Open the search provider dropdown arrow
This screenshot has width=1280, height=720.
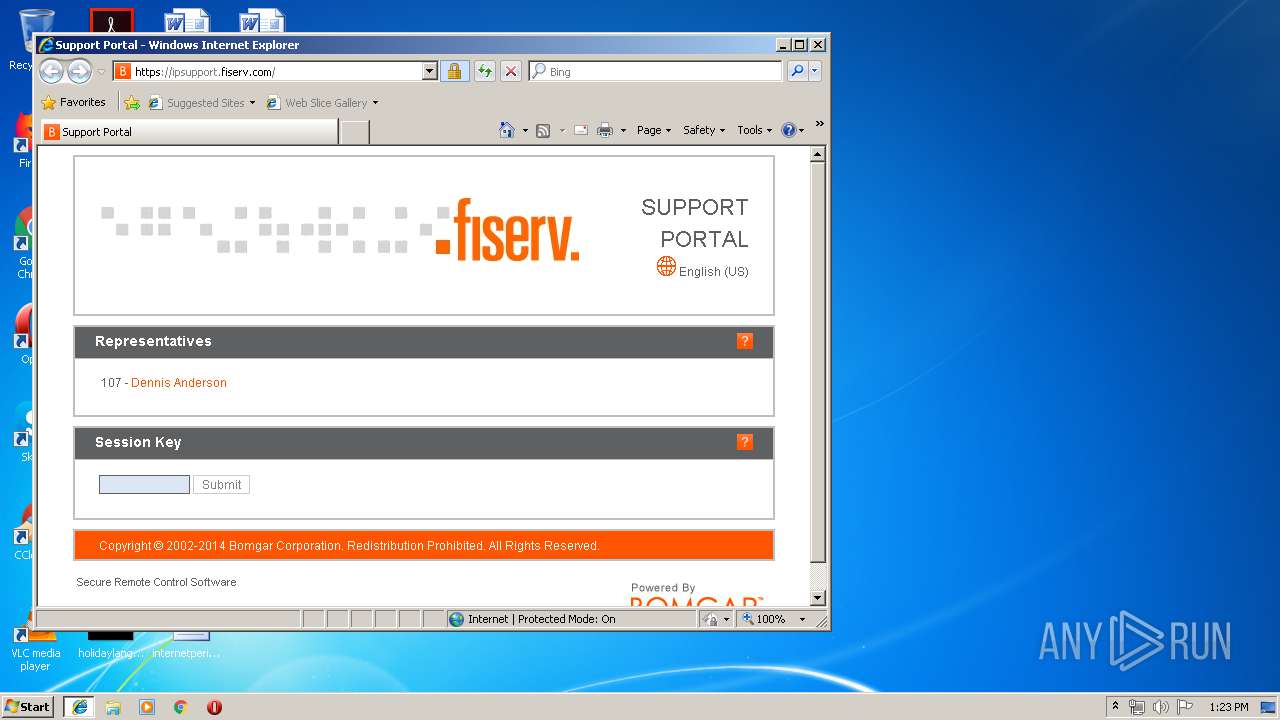click(x=815, y=71)
